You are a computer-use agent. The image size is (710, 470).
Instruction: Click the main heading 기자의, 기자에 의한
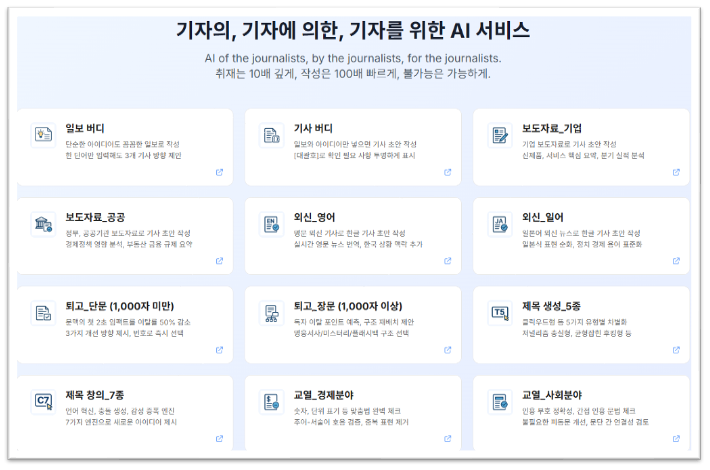[353, 30]
